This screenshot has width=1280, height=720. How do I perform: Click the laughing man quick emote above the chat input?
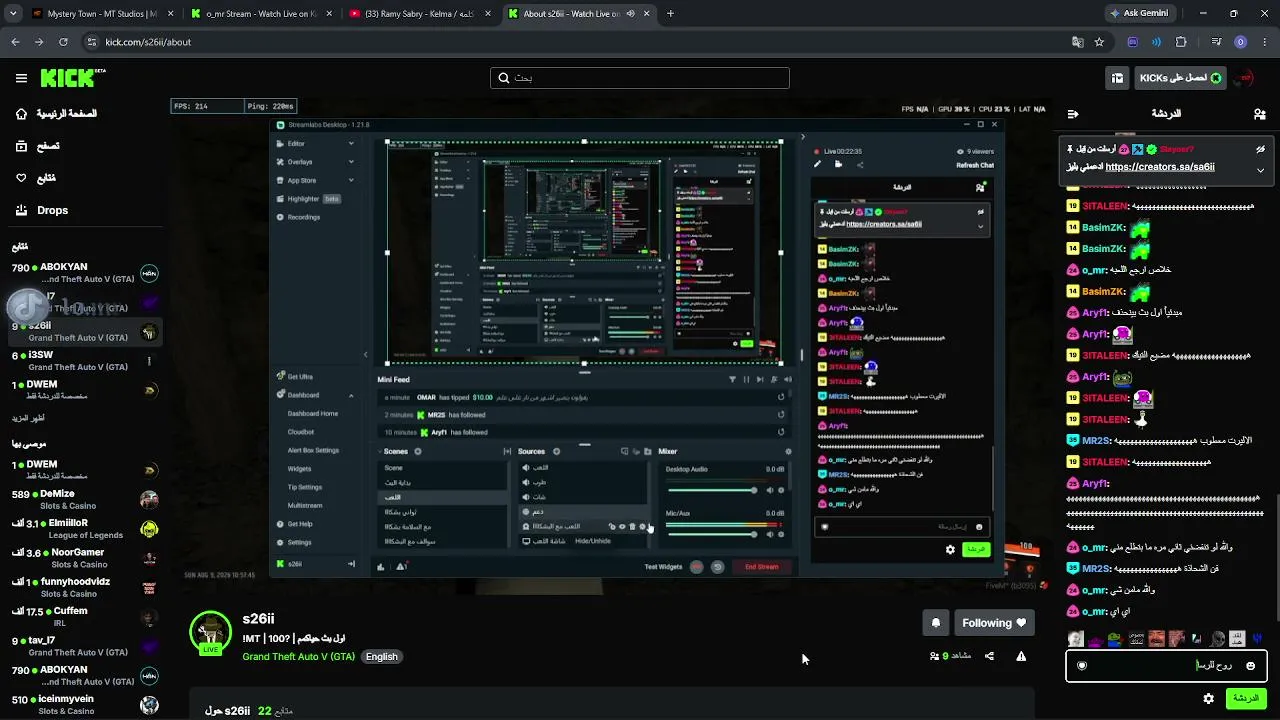click(x=1156, y=639)
